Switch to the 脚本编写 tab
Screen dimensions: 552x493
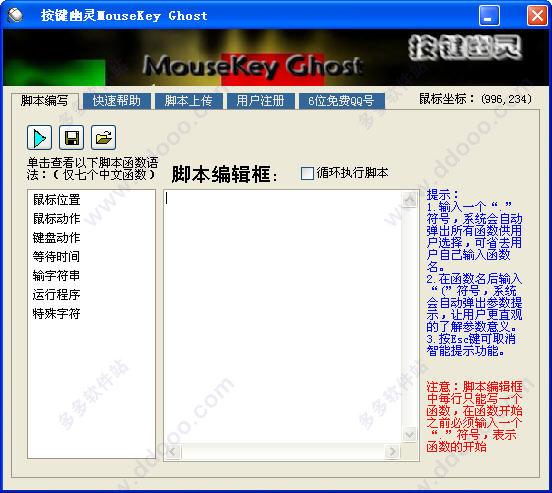[x=44, y=101]
